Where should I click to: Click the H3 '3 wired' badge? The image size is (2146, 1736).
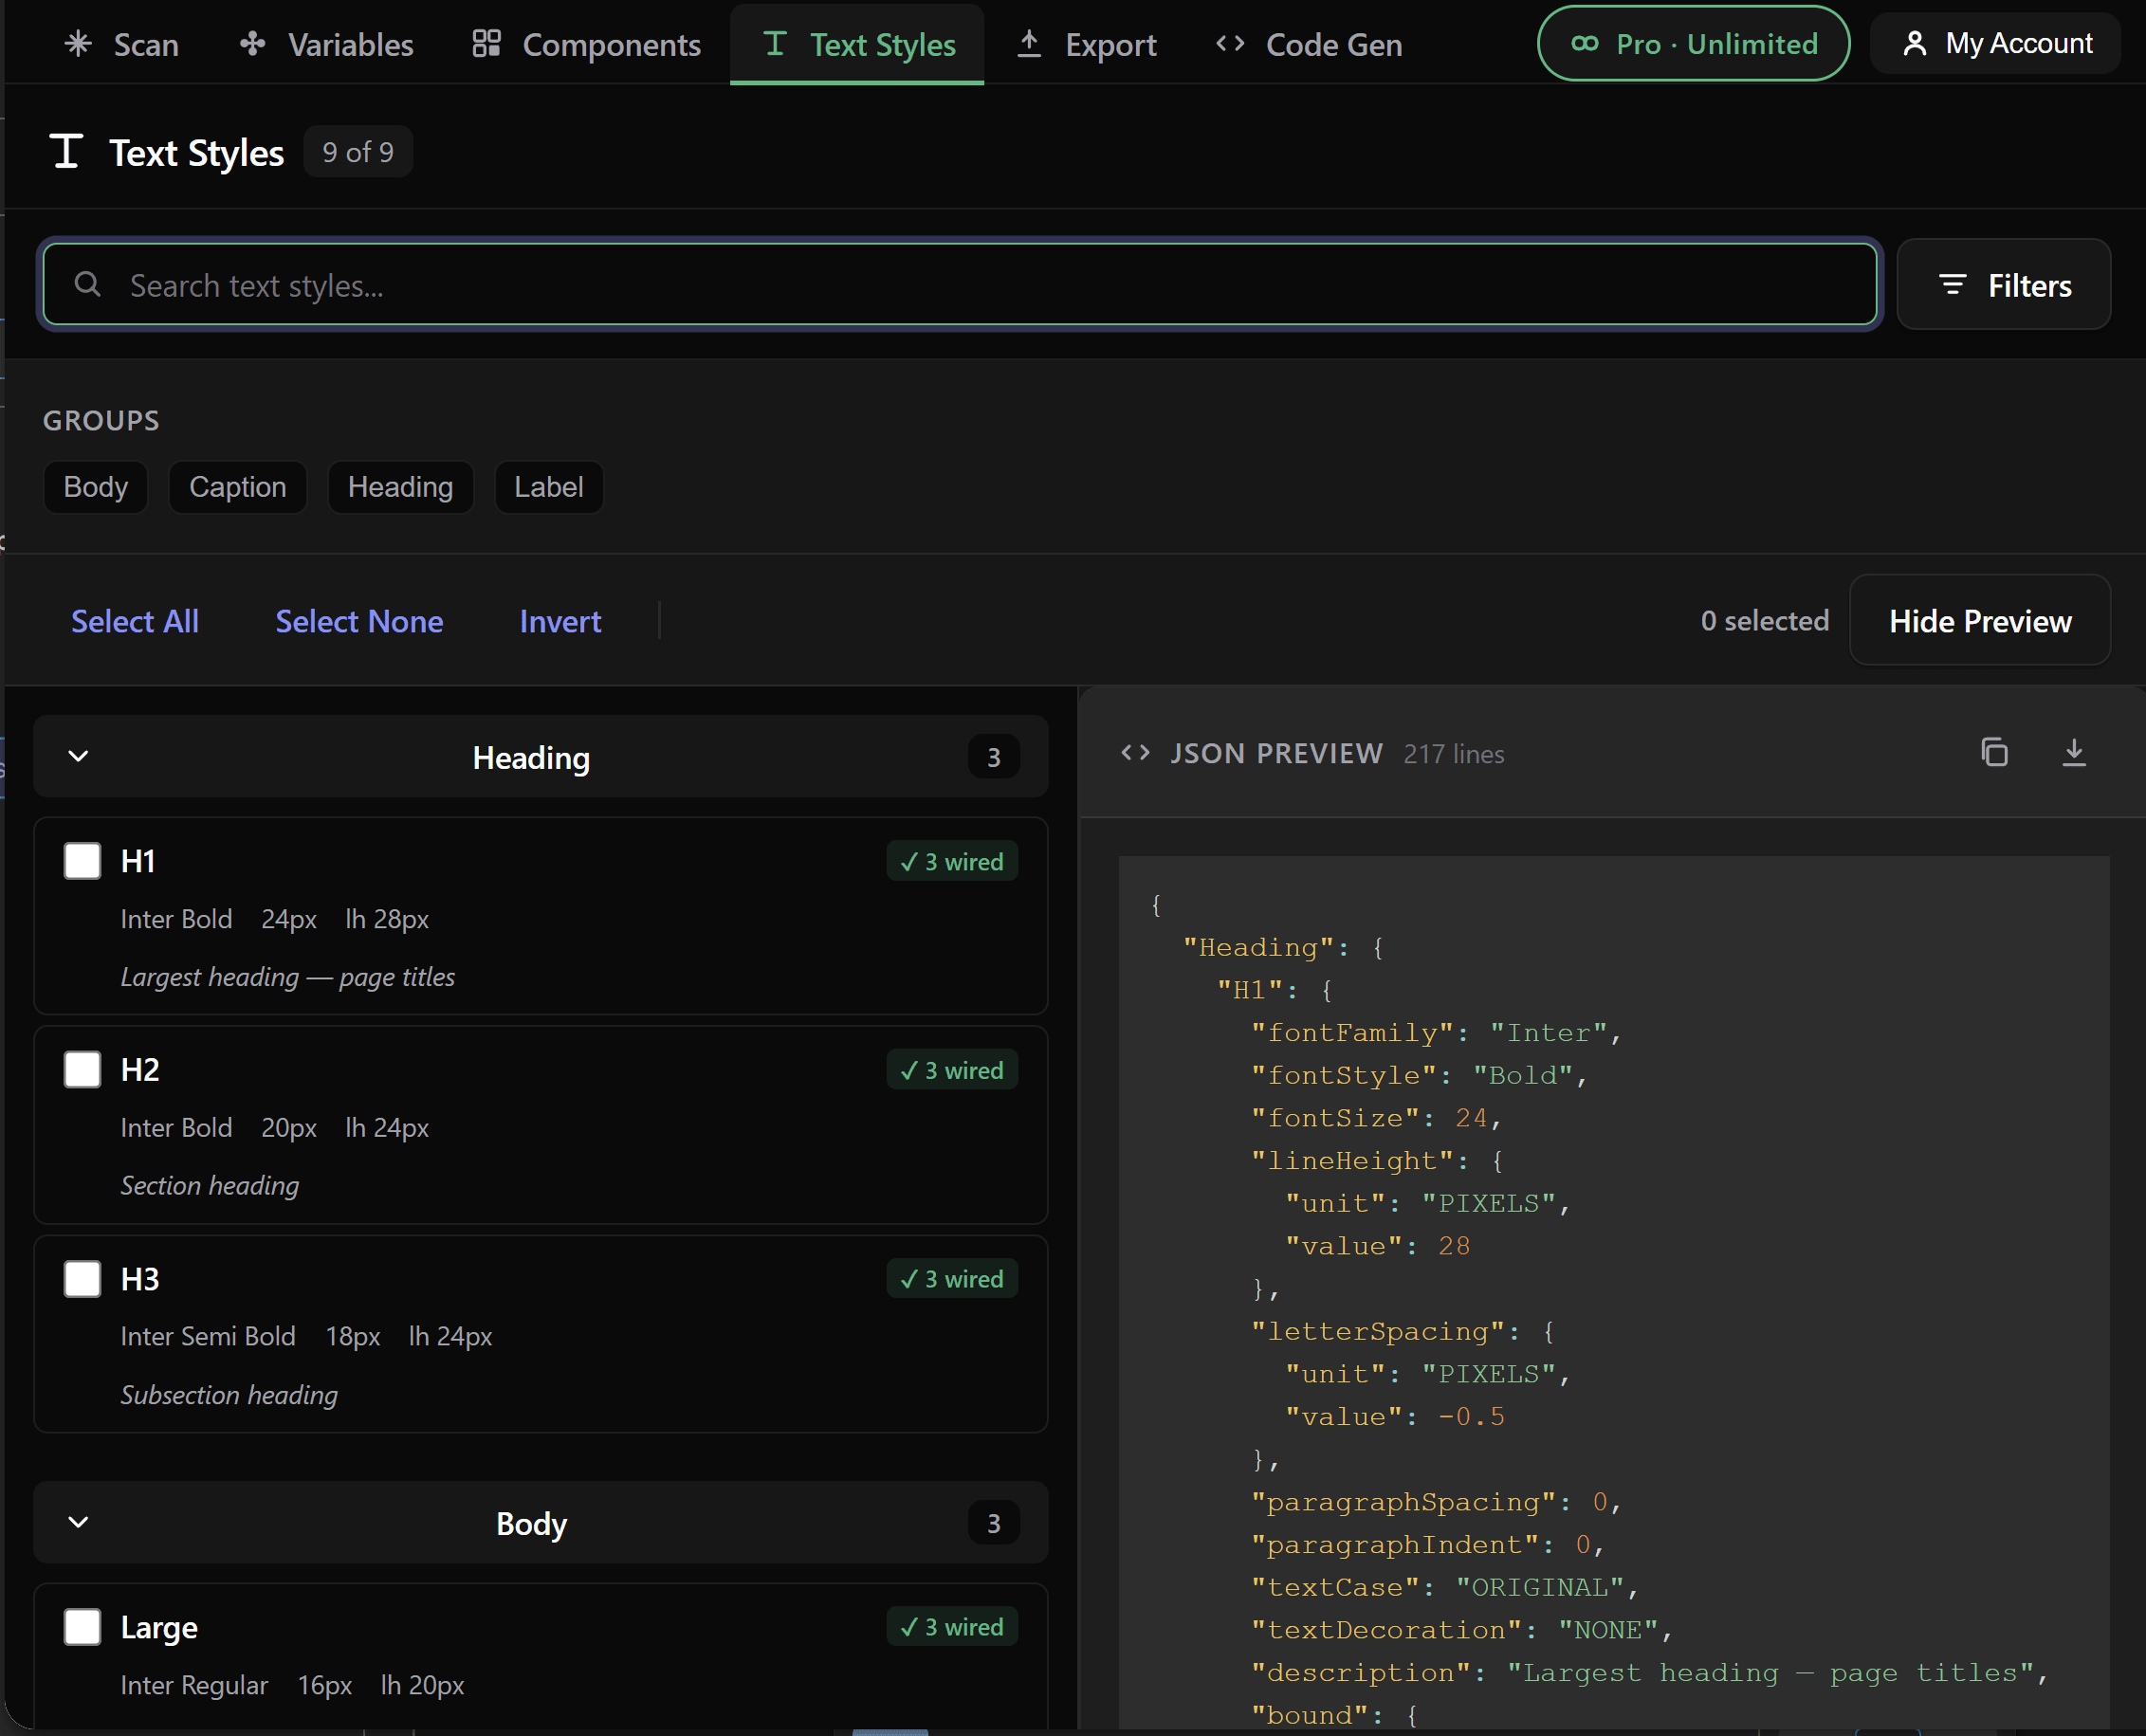point(952,1278)
